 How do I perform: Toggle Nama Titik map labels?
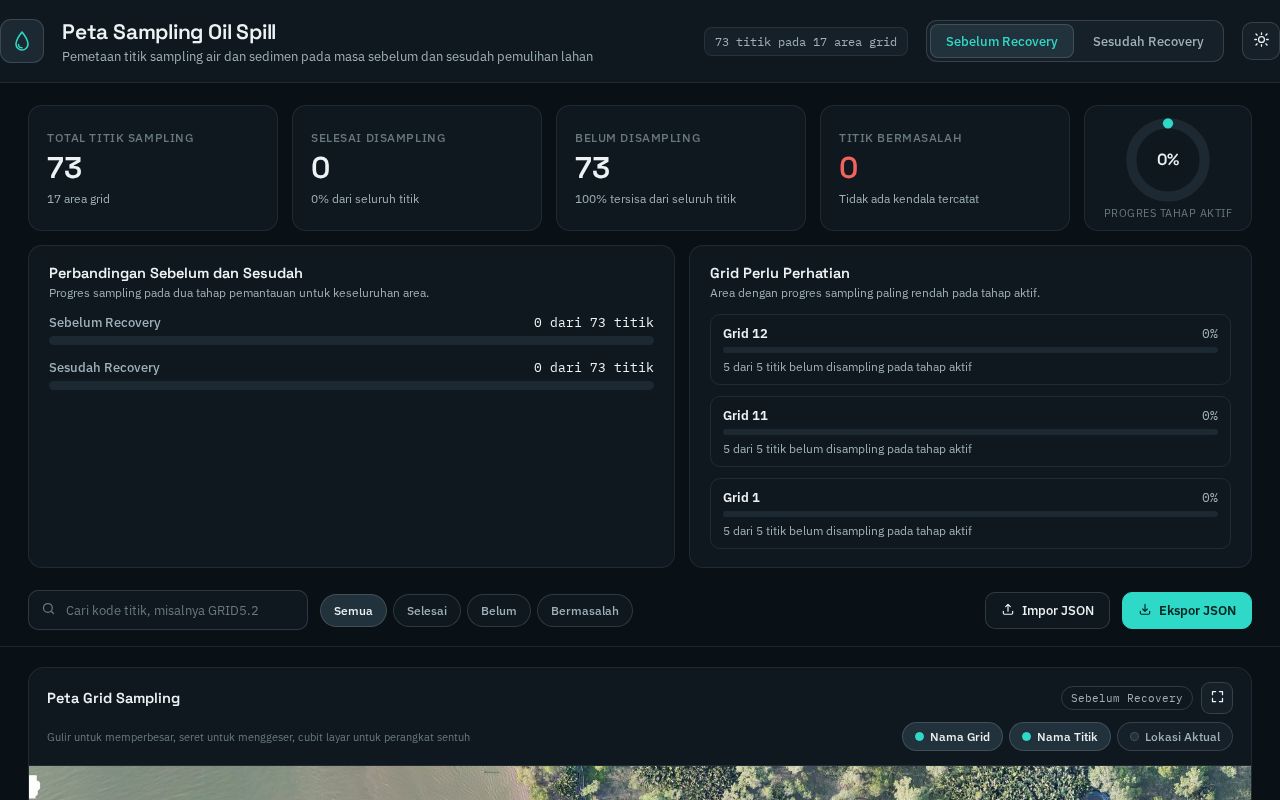pyautogui.click(x=1060, y=737)
